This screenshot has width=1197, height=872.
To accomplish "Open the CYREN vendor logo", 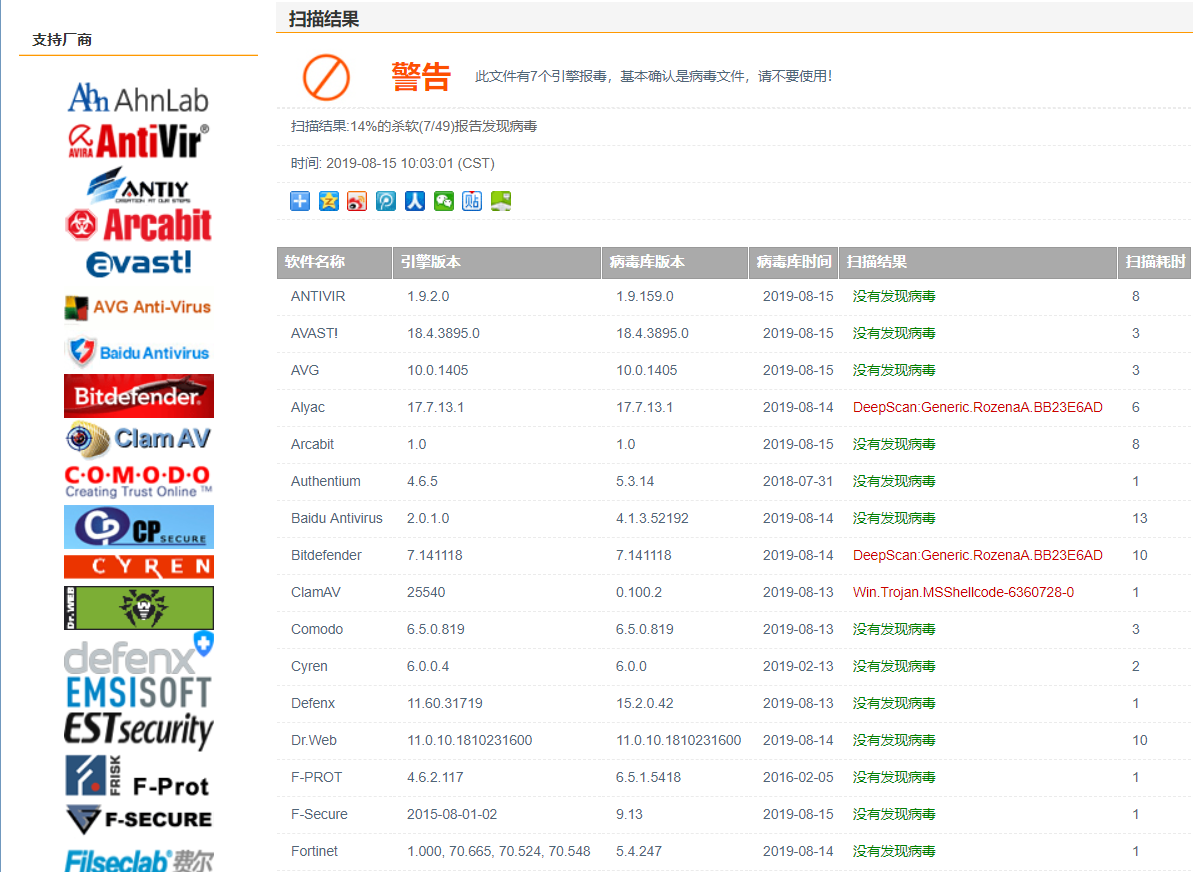I will (x=139, y=567).
